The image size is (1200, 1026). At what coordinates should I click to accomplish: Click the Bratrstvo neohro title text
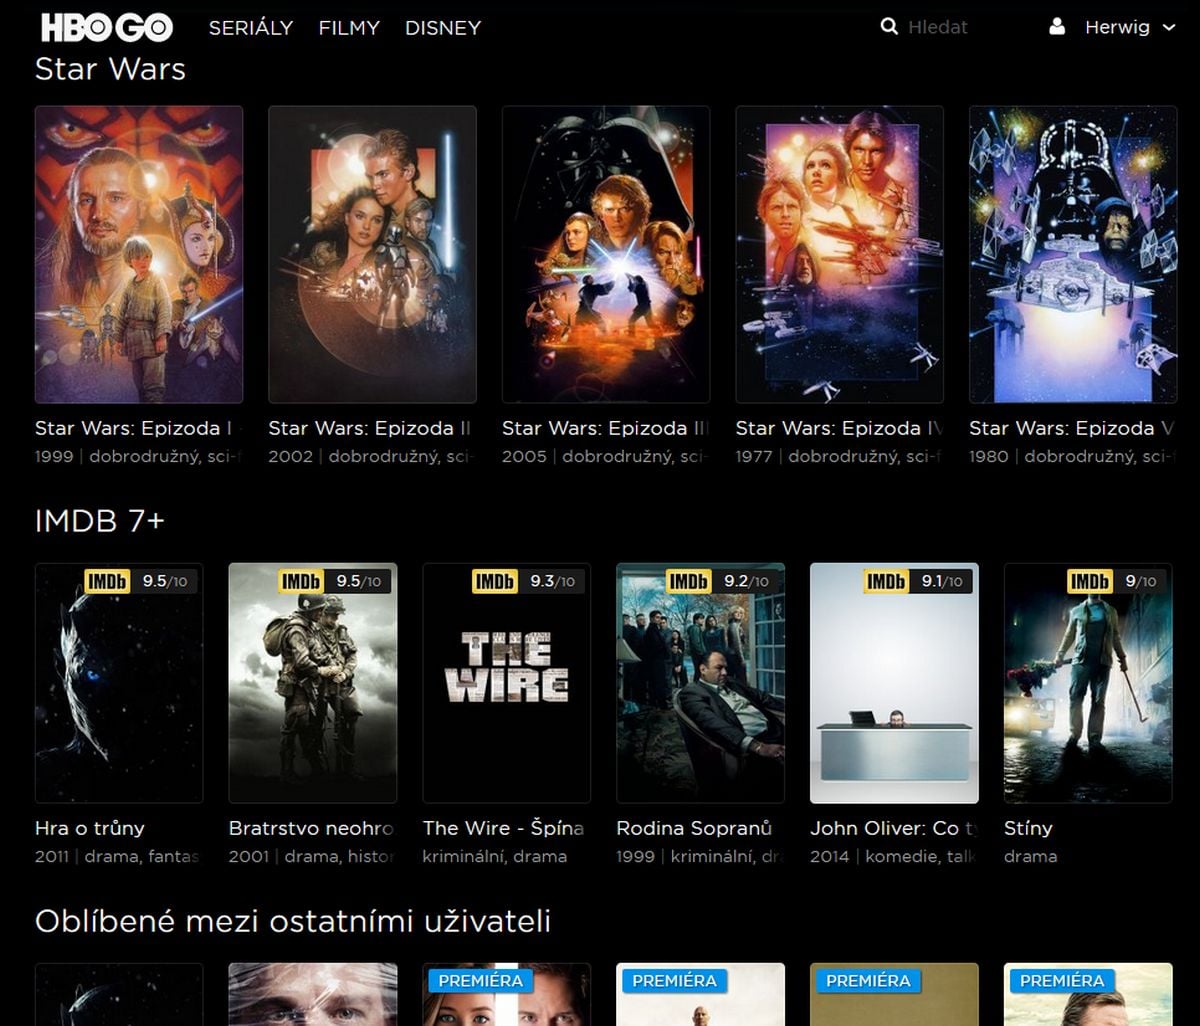(x=311, y=828)
